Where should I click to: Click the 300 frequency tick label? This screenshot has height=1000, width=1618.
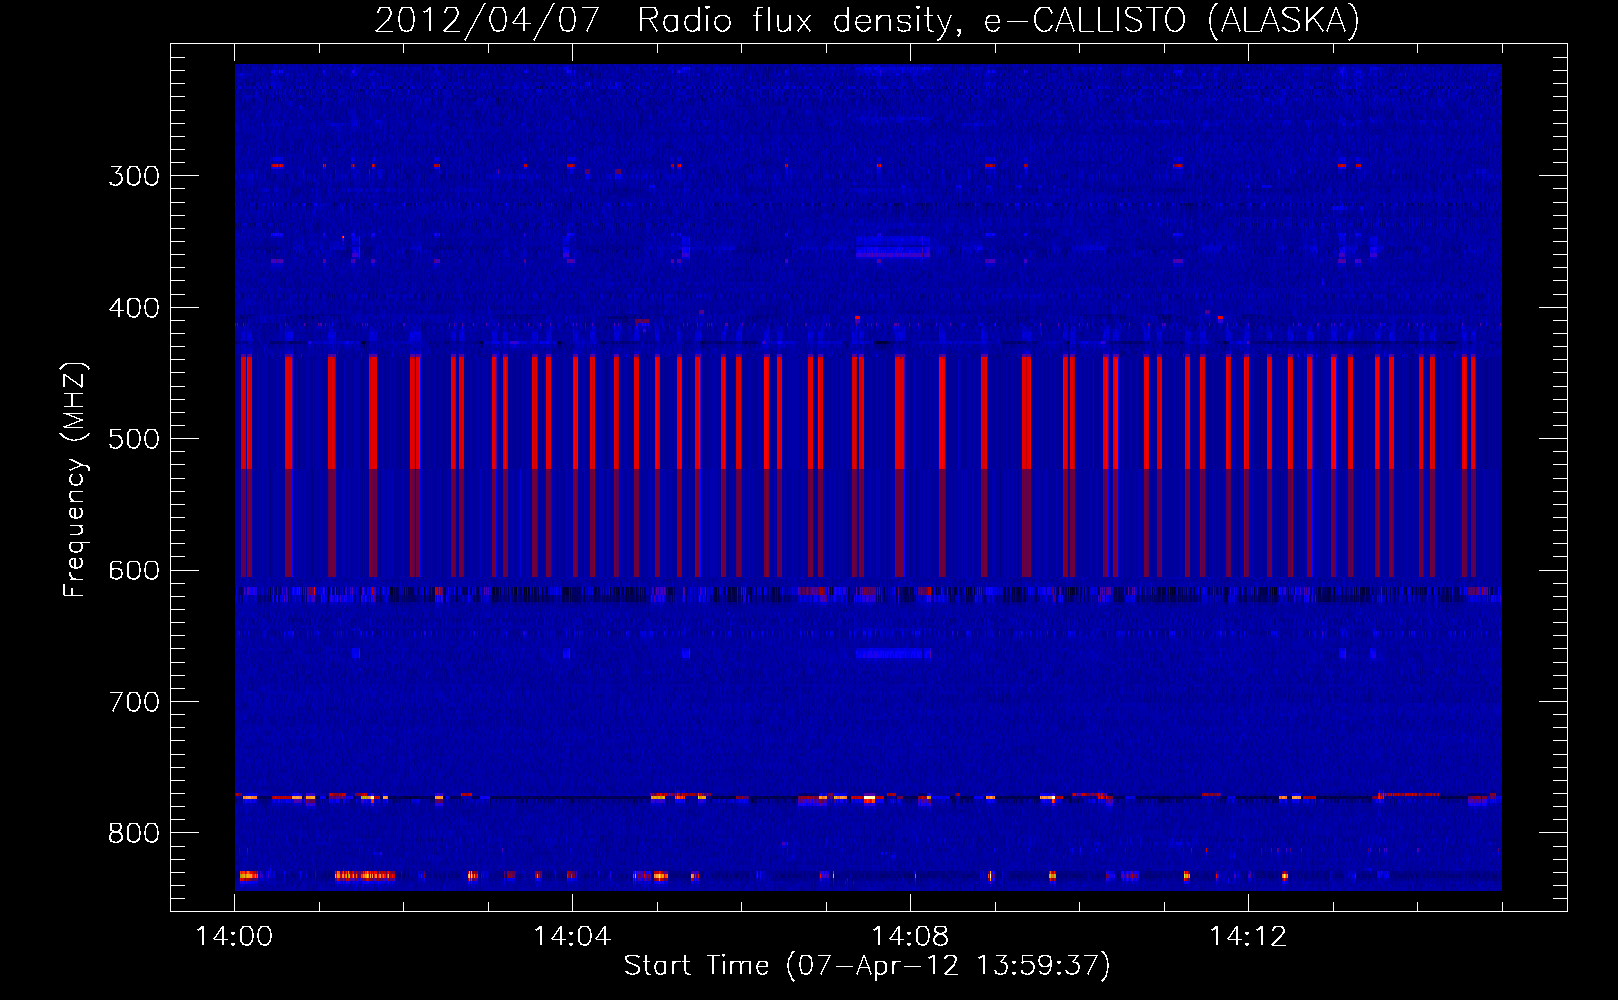tap(134, 176)
